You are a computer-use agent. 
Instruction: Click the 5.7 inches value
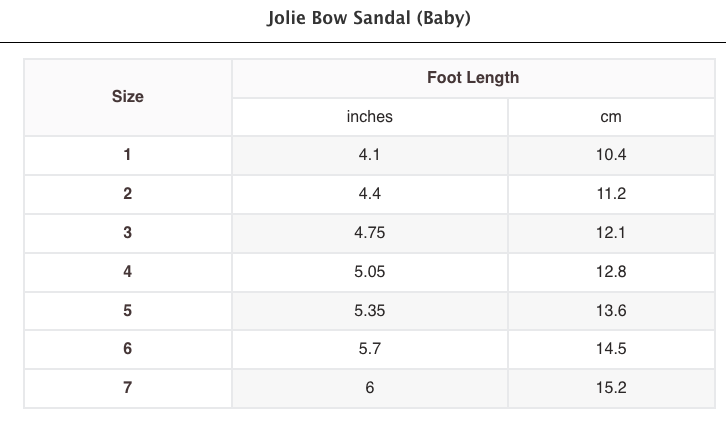[369, 349]
